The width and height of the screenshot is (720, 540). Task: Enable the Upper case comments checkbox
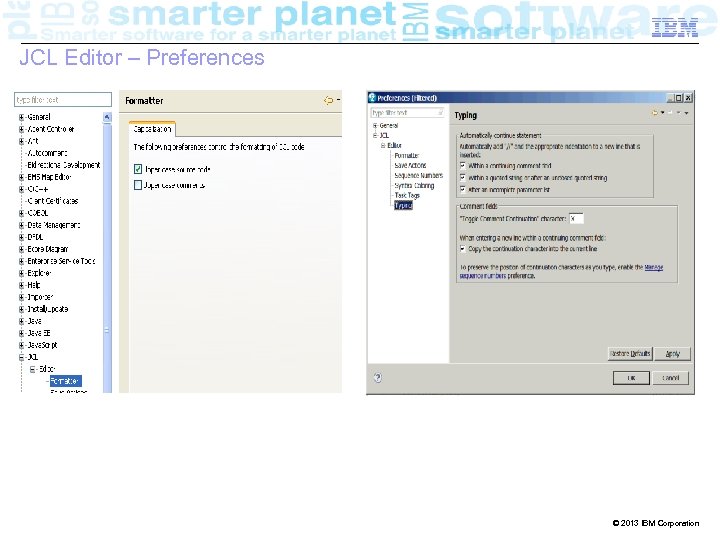138,185
